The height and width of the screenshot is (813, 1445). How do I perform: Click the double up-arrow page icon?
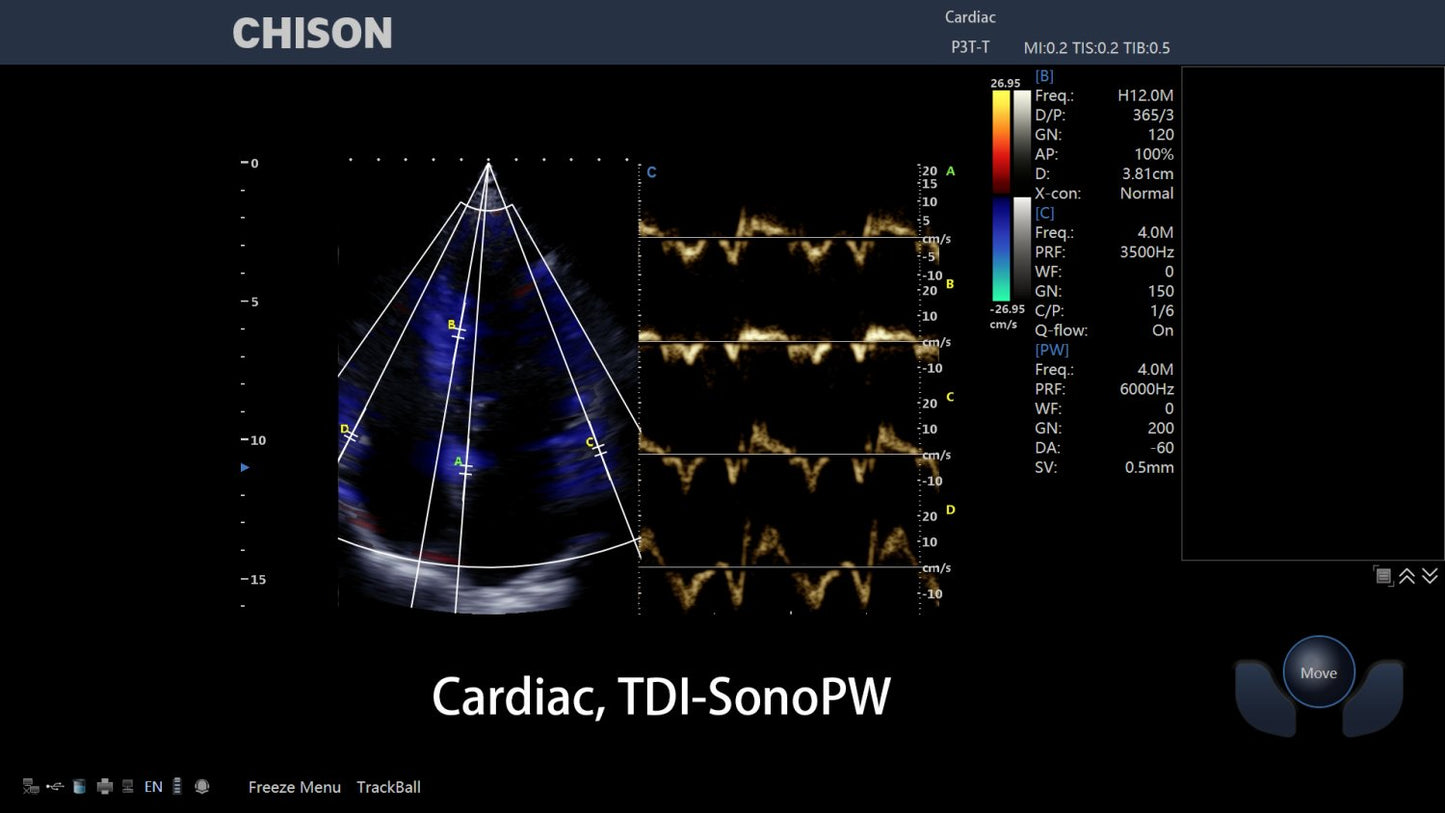(x=1407, y=575)
